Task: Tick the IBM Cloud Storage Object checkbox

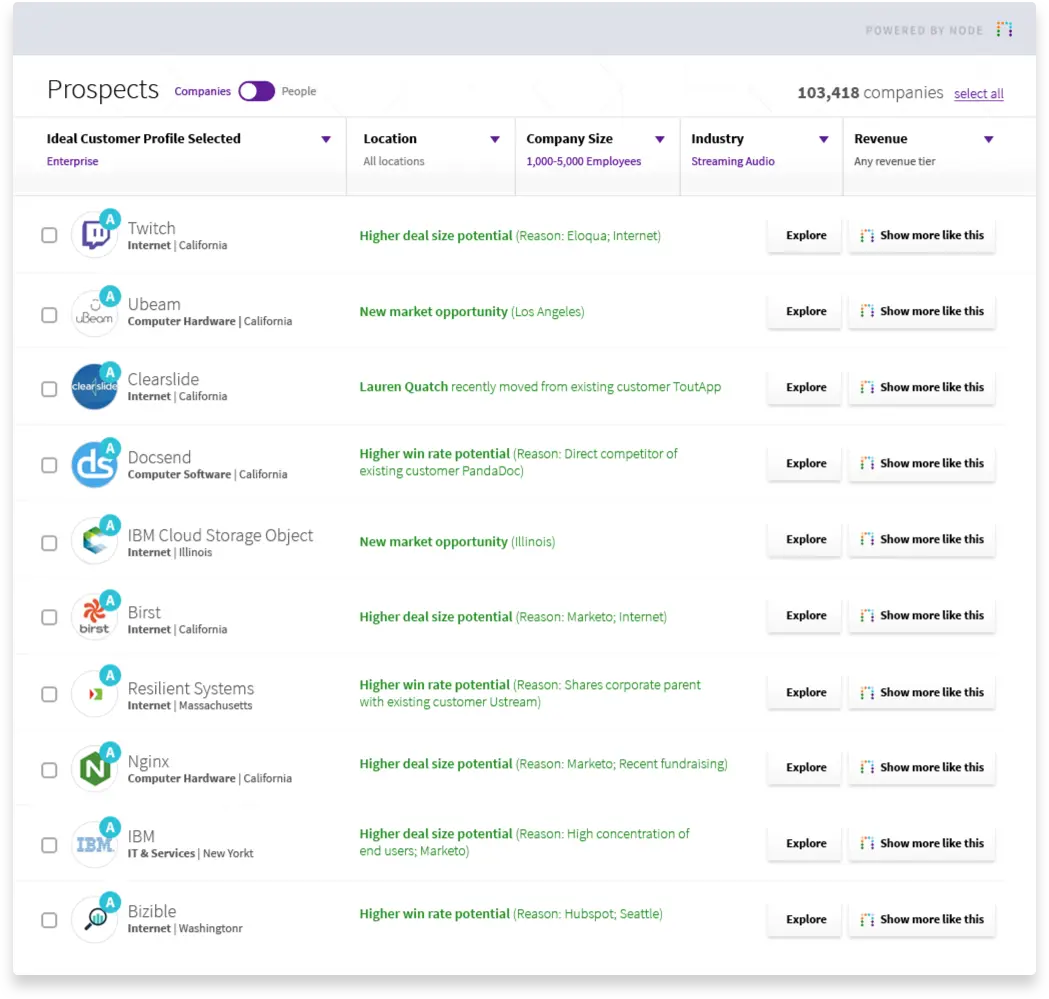Action: (x=50, y=543)
